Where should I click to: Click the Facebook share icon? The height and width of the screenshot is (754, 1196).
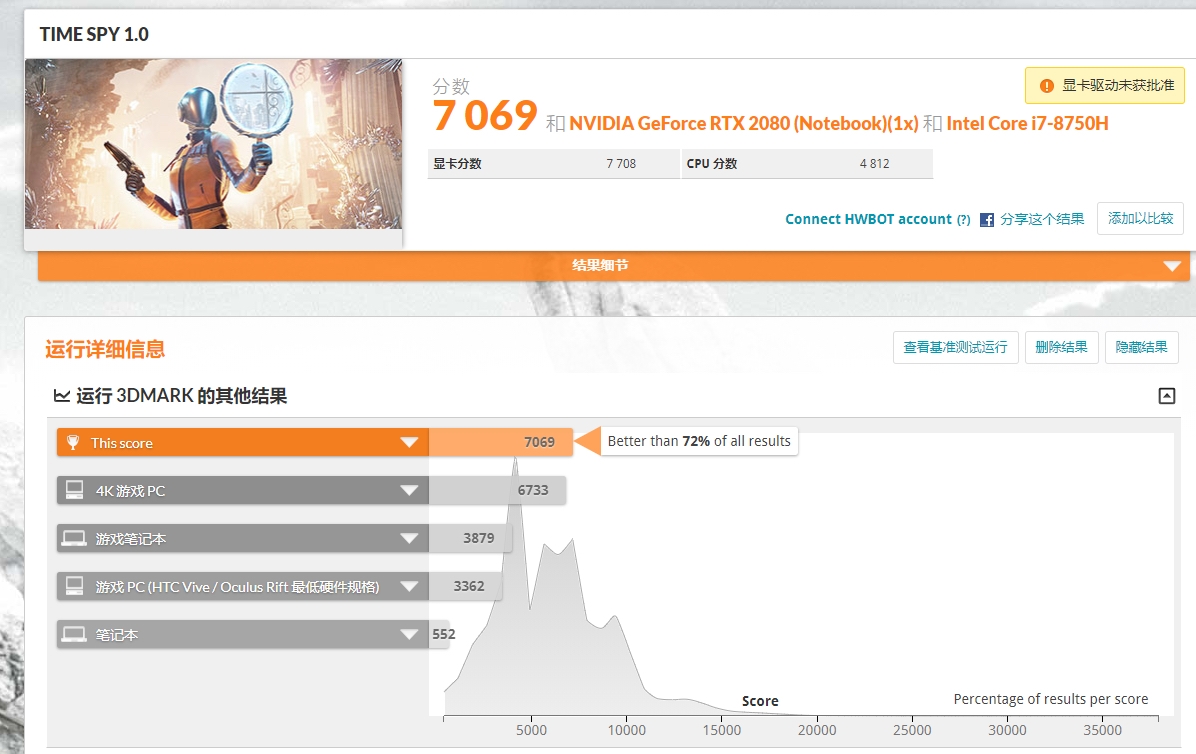[x=986, y=220]
